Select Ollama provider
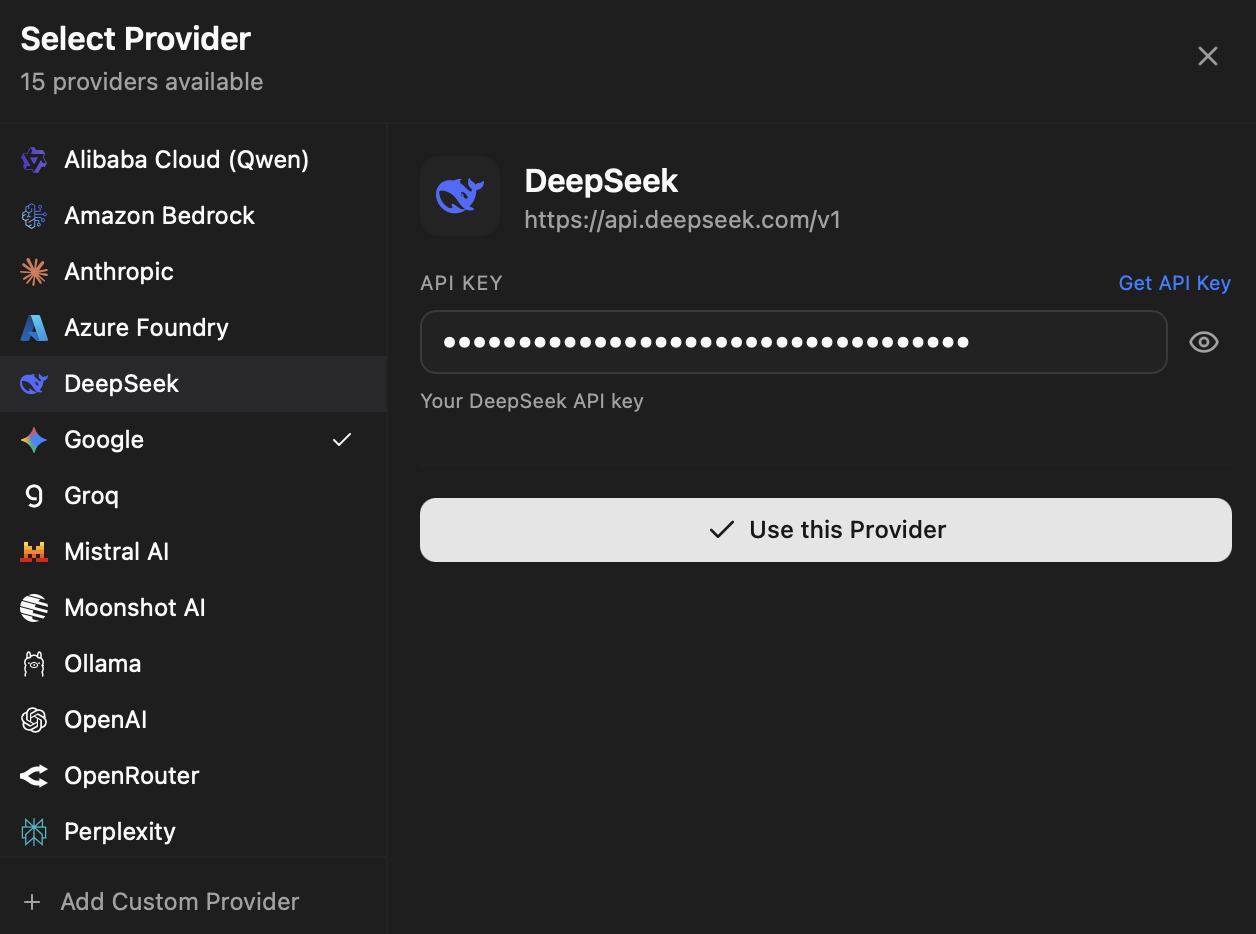 tap(193, 664)
